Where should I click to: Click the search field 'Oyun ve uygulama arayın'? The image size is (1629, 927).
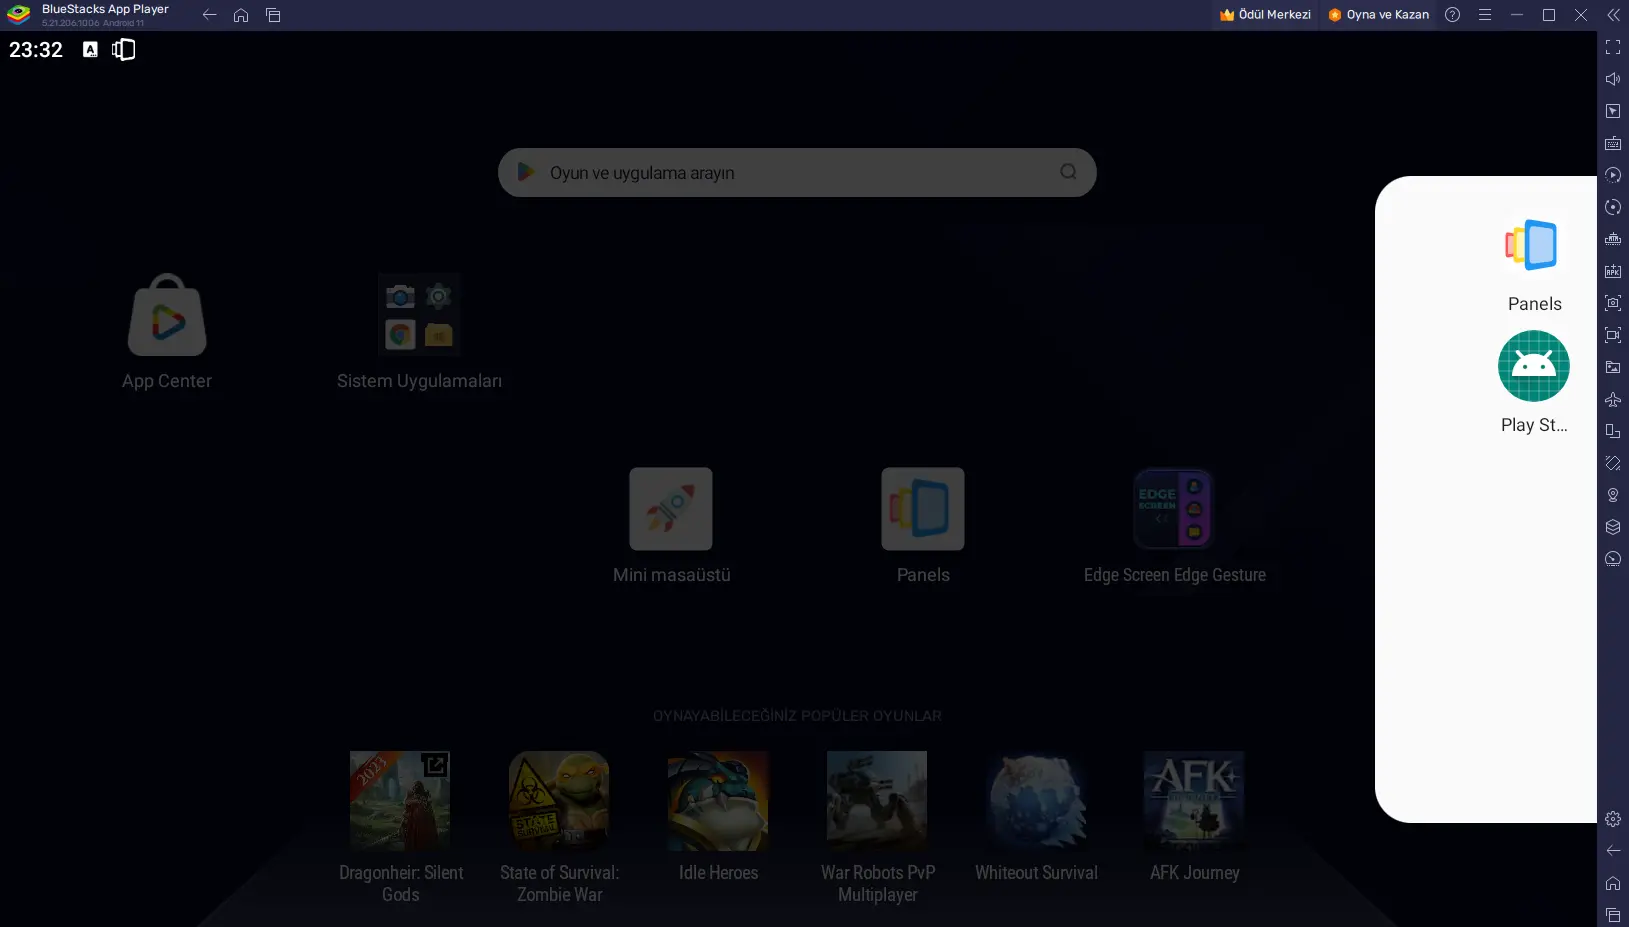pos(797,172)
